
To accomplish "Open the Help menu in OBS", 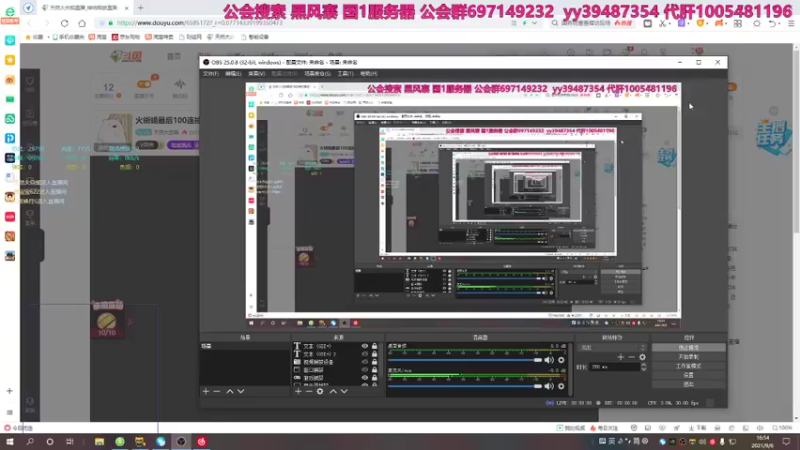I will tap(368, 73).
